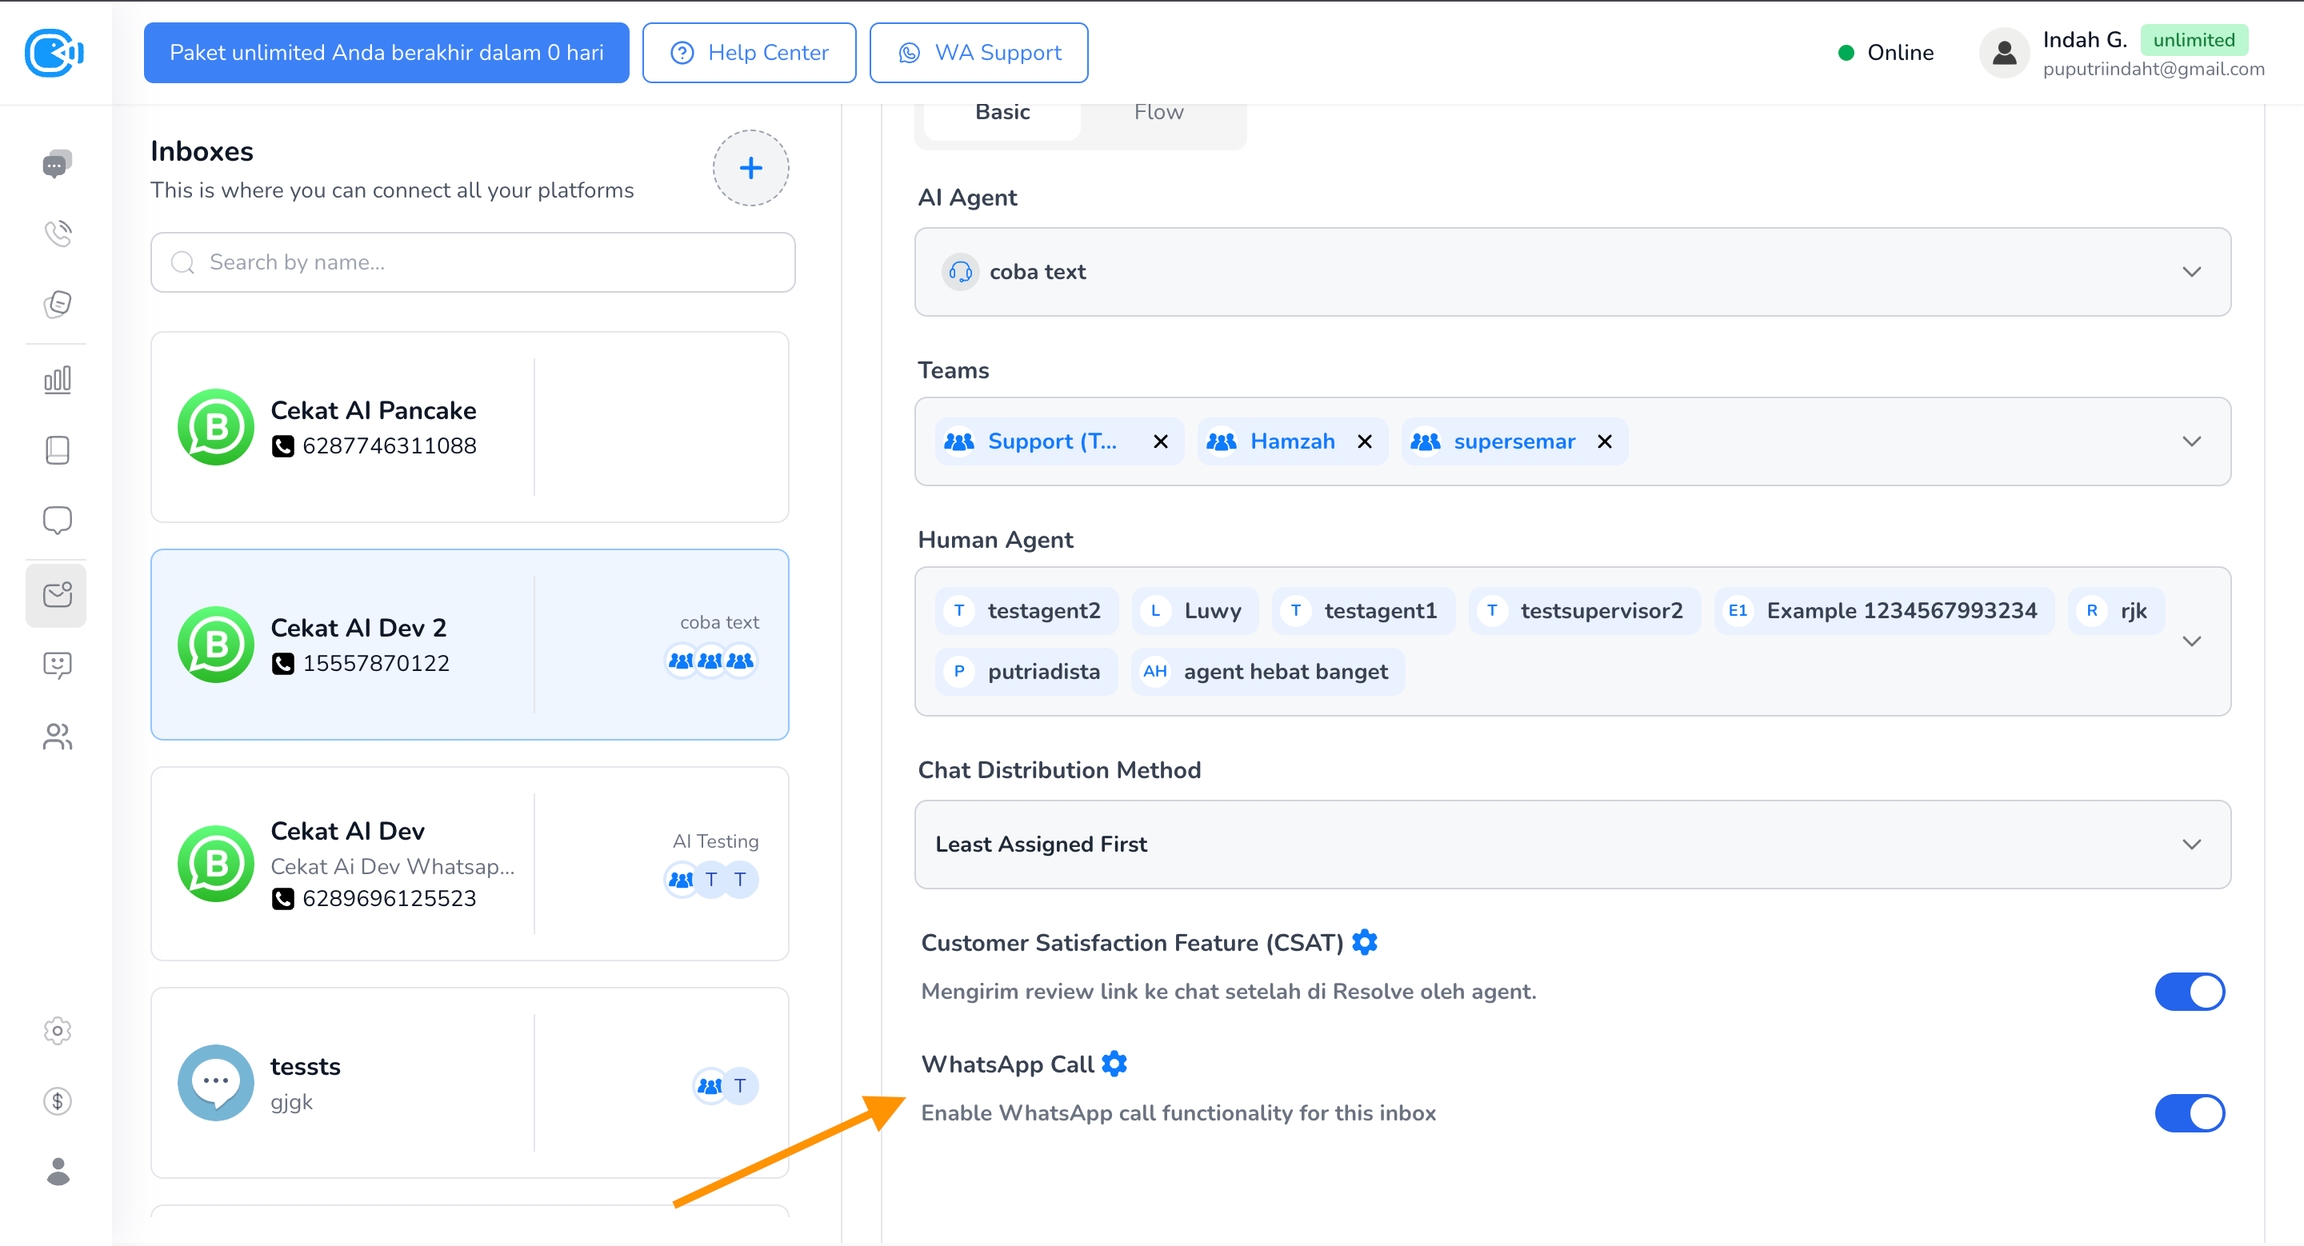
Task: Open the calls icon in the sidebar
Action: (57, 234)
